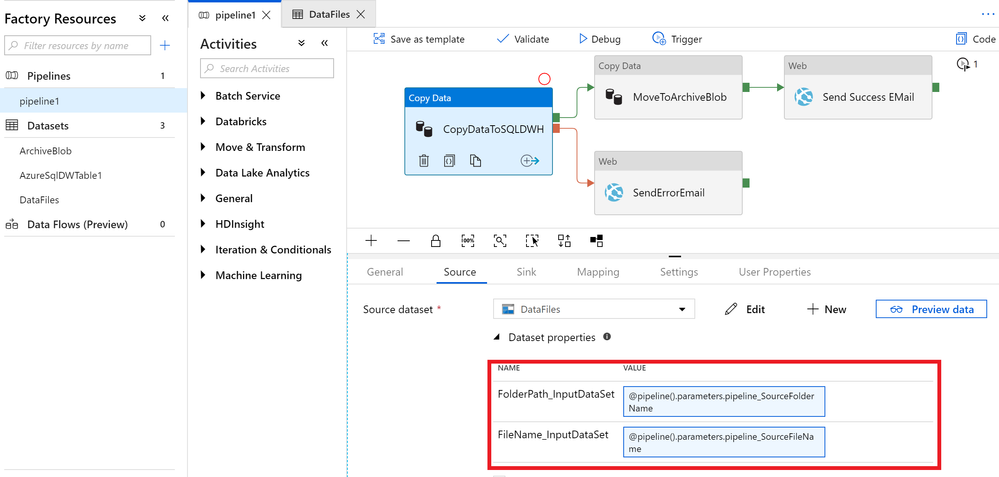This screenshot has height=477, width=999.
Task: Open the Code view of the pipeline
Action: pyautogui.click(x=976, y=39)
